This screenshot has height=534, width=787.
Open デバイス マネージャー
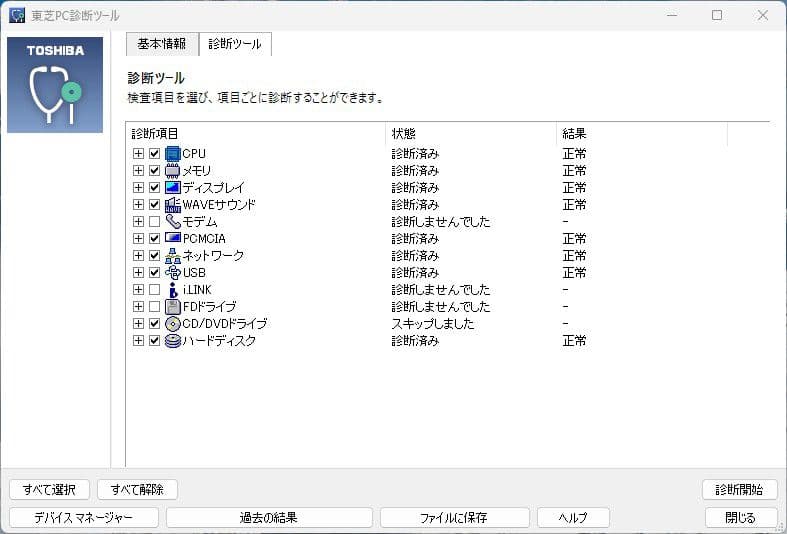pos(84,517)
